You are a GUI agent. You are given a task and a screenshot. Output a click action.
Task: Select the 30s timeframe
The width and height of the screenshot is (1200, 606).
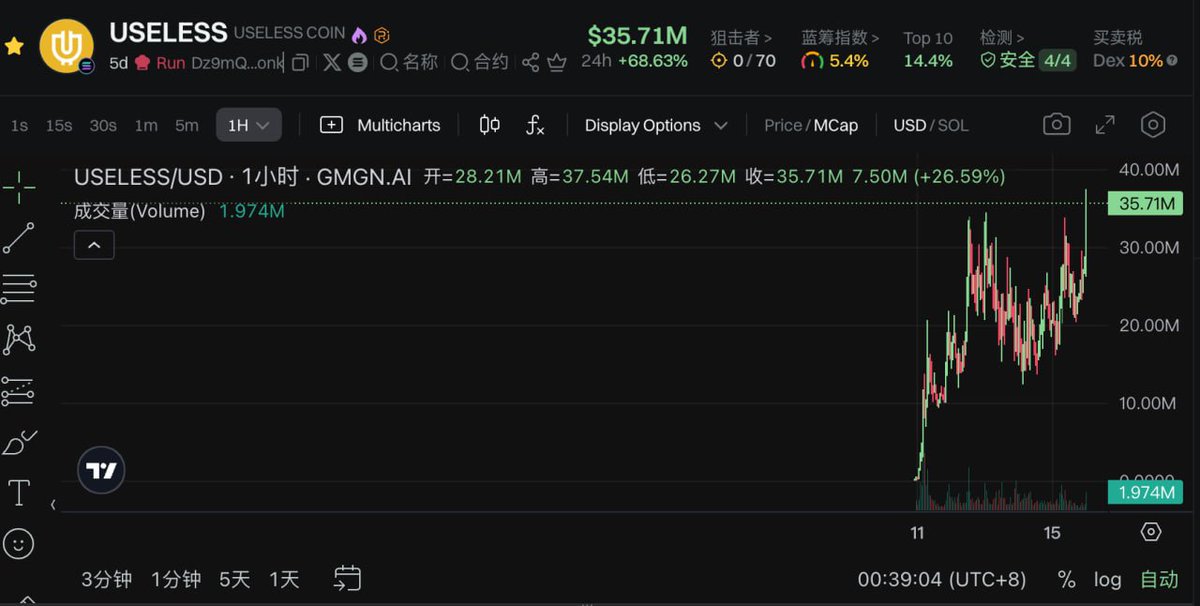point(103,125)
